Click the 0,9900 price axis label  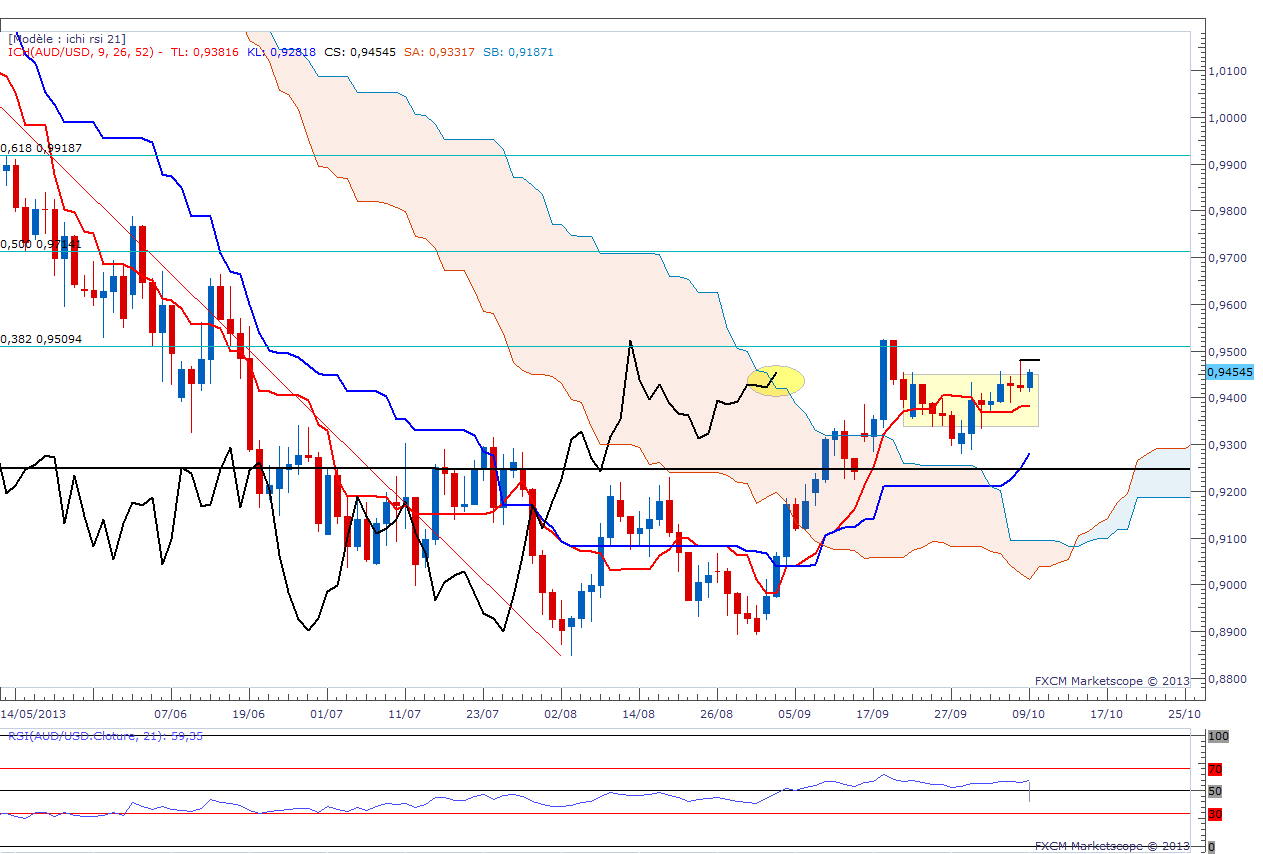coord(1228,165)
